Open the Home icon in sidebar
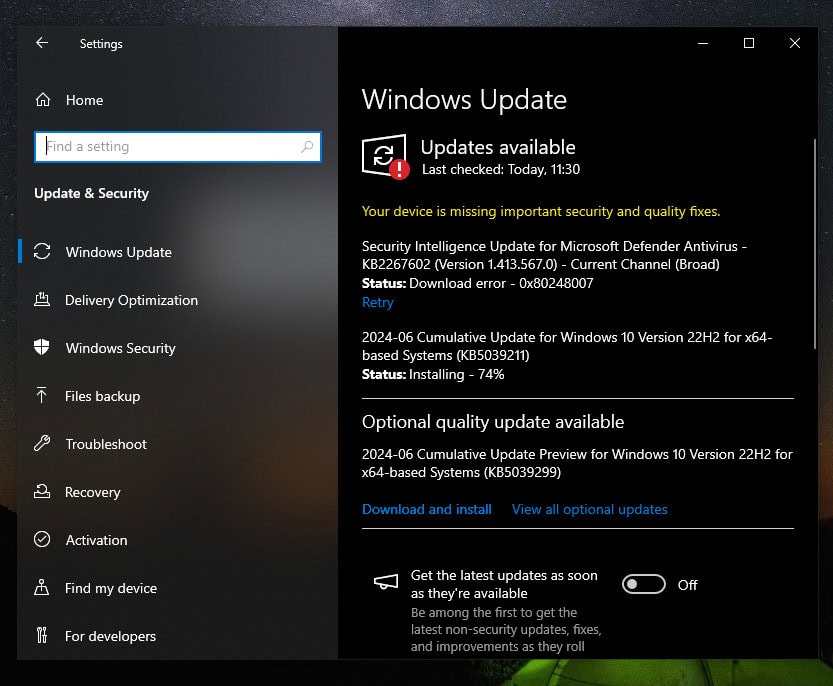 [x=43, y=100]
